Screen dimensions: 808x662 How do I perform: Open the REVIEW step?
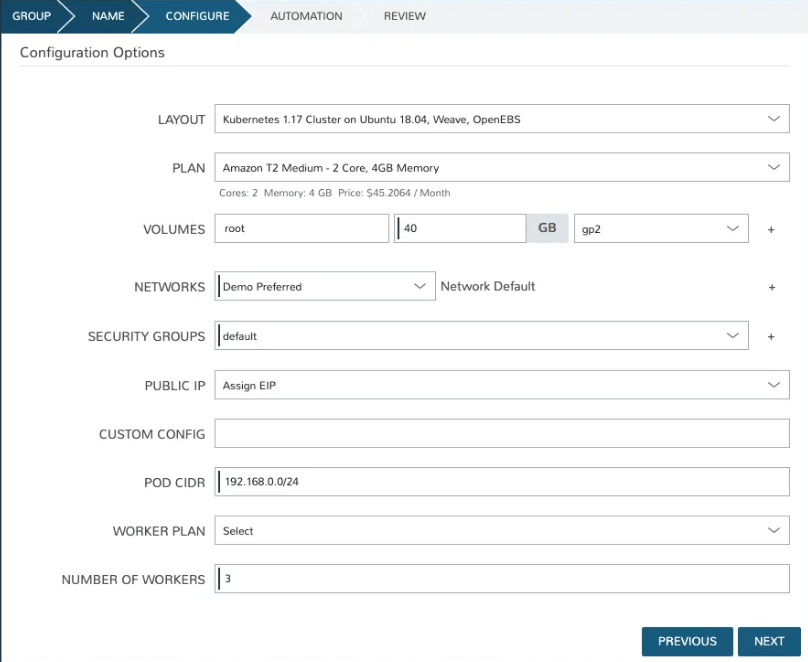tap(403, 16)
